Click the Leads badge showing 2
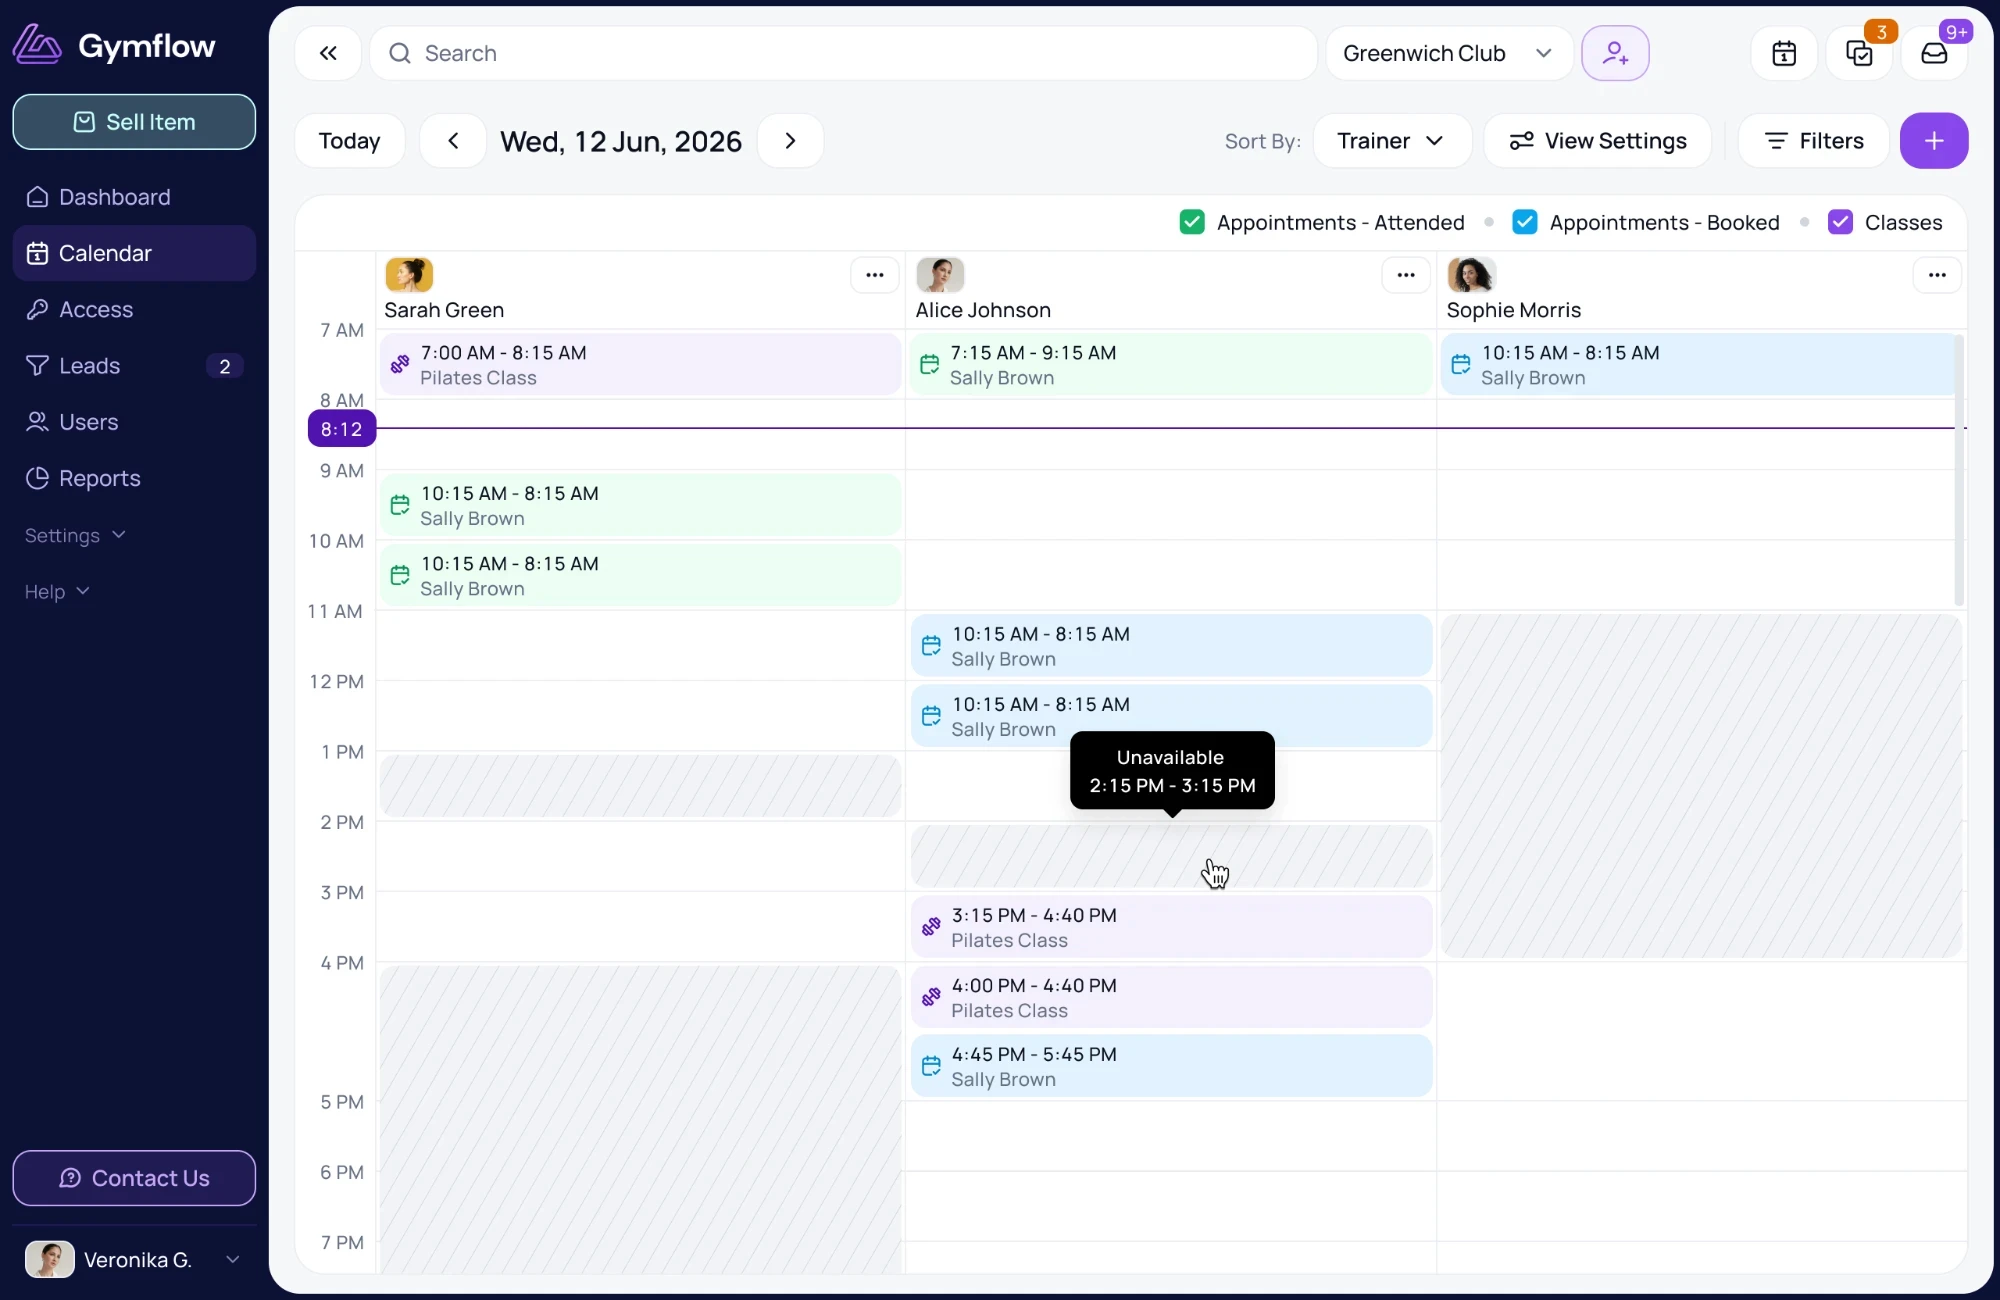The image size is (2000, 1300). (x=225, y=366)
